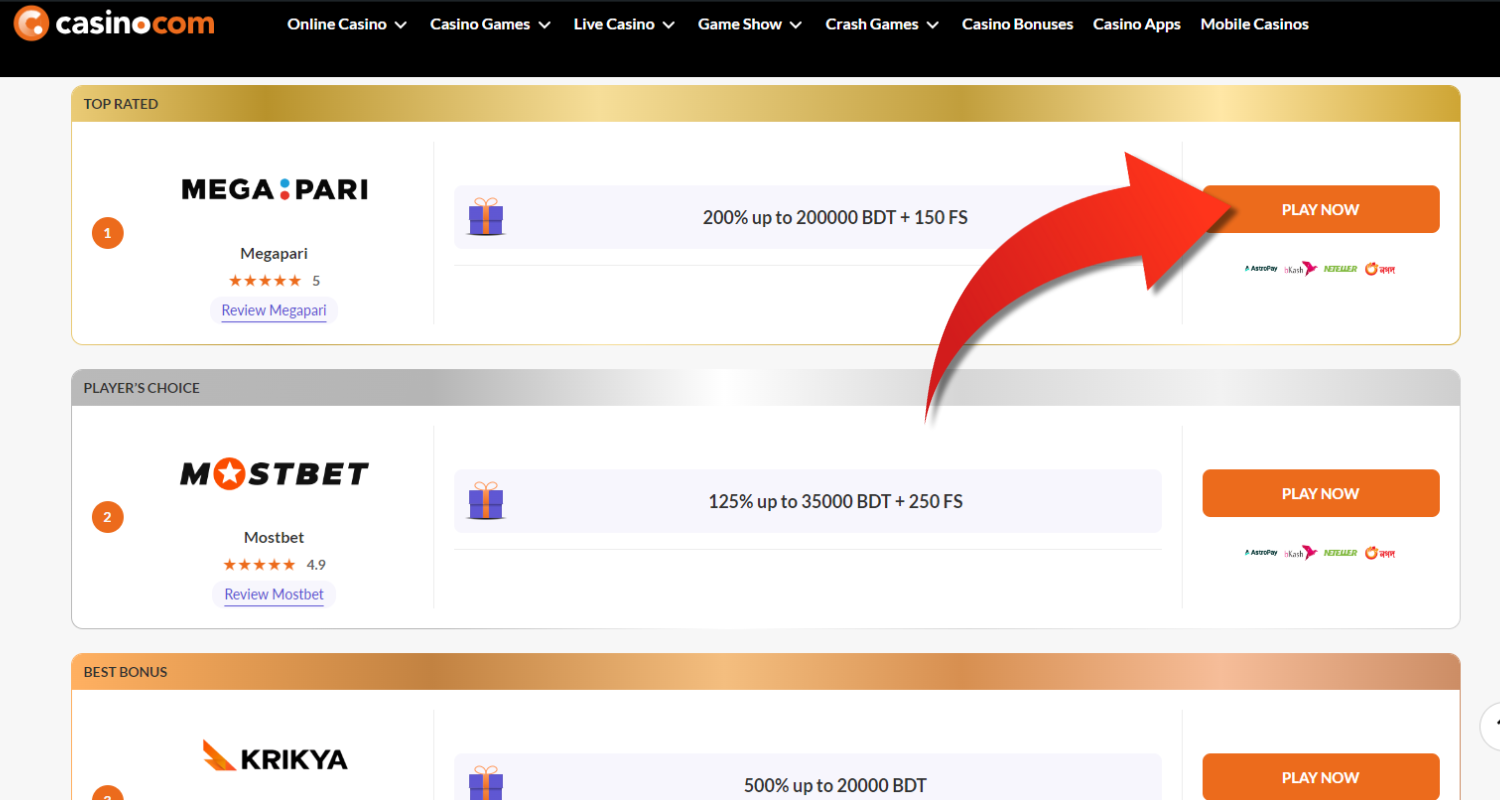Open Casino Bonuses page

coord(1017,24)
